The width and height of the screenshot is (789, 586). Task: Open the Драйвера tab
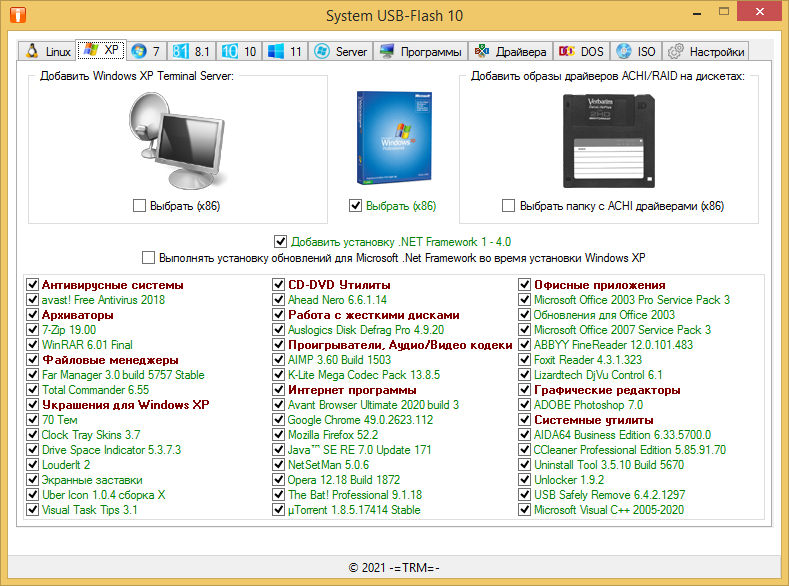pyautogui.click(x=510, y=51)
